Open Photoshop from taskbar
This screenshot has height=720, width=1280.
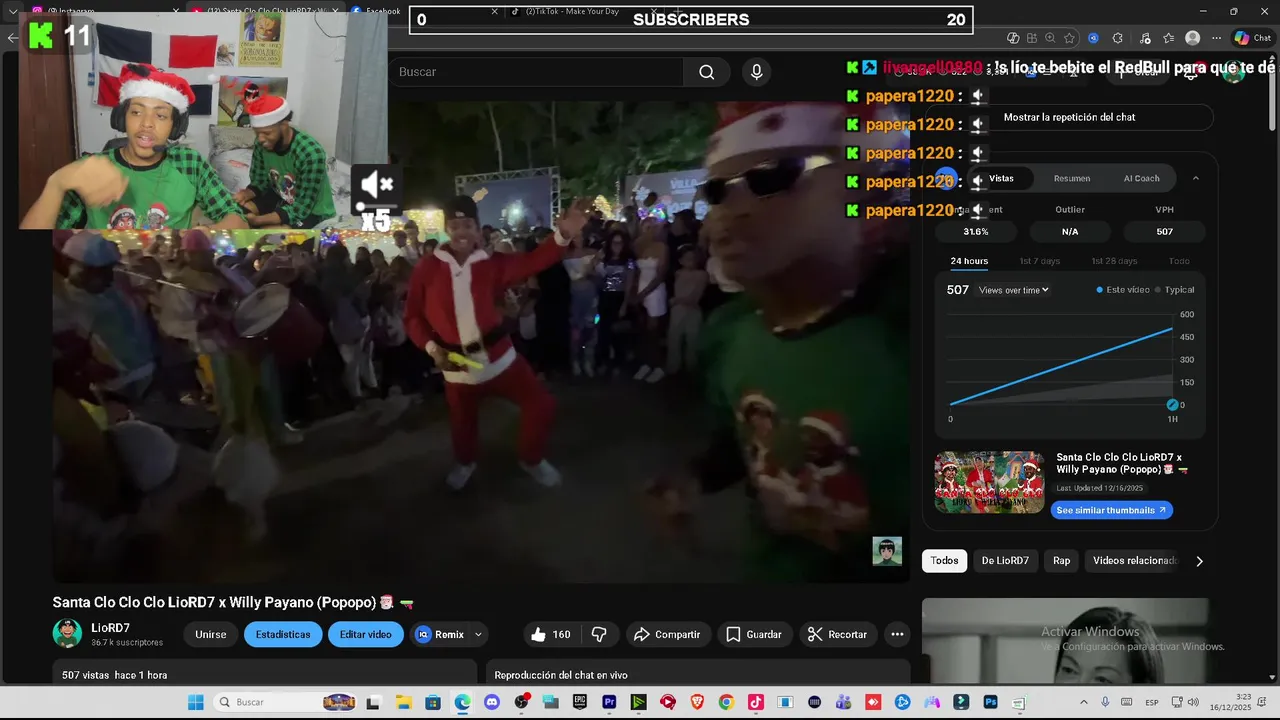[990, 702]
